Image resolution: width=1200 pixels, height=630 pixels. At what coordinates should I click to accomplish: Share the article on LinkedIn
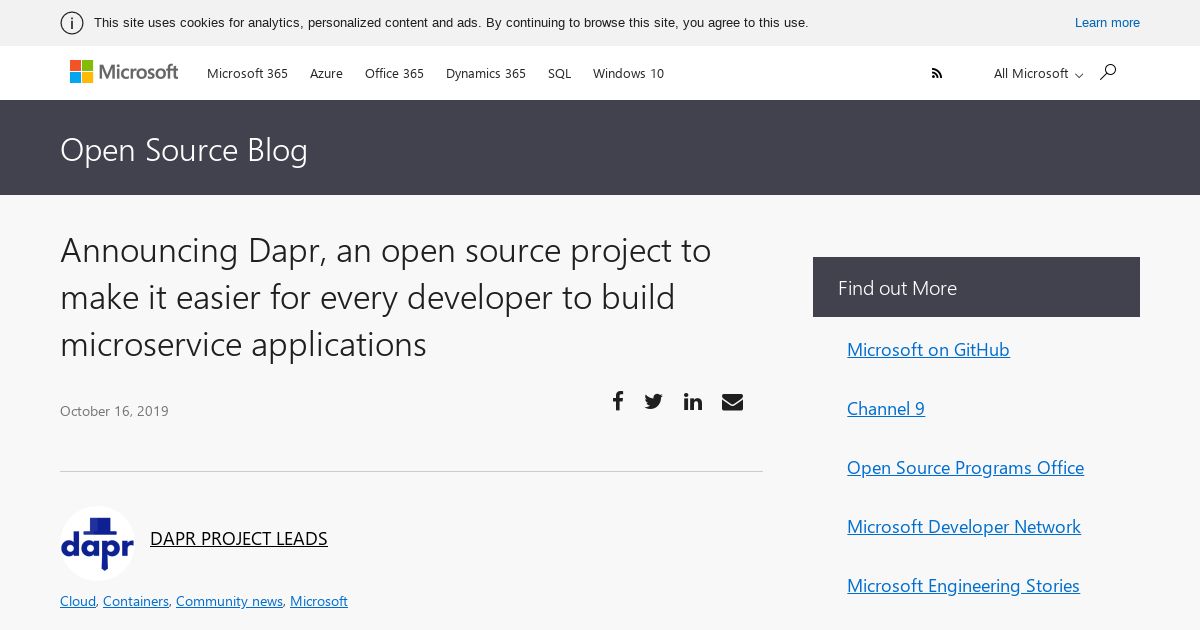point(693,402)
